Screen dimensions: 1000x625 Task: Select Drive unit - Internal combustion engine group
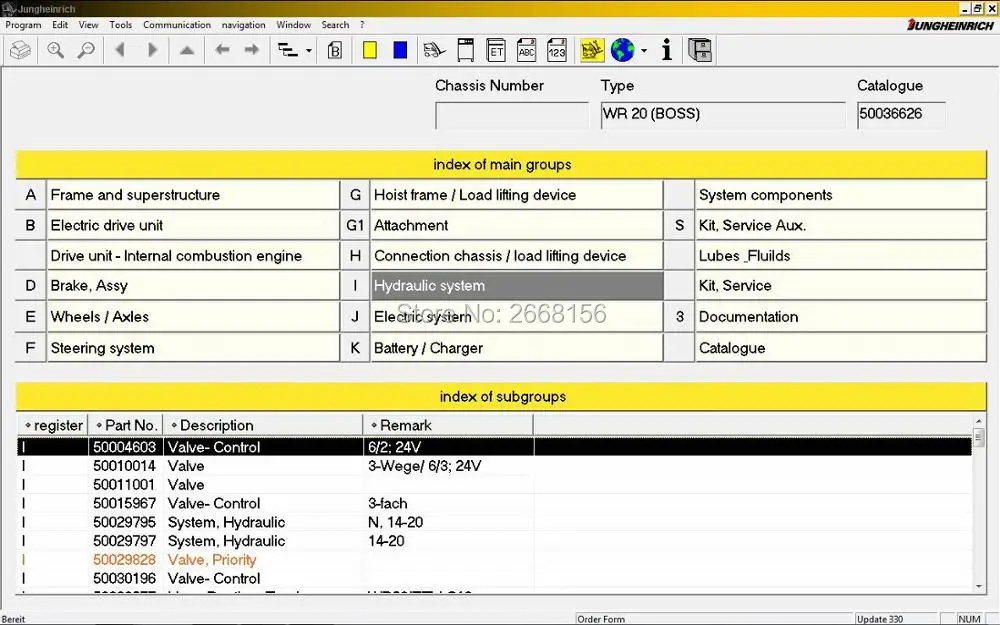(x=193, y=256)
